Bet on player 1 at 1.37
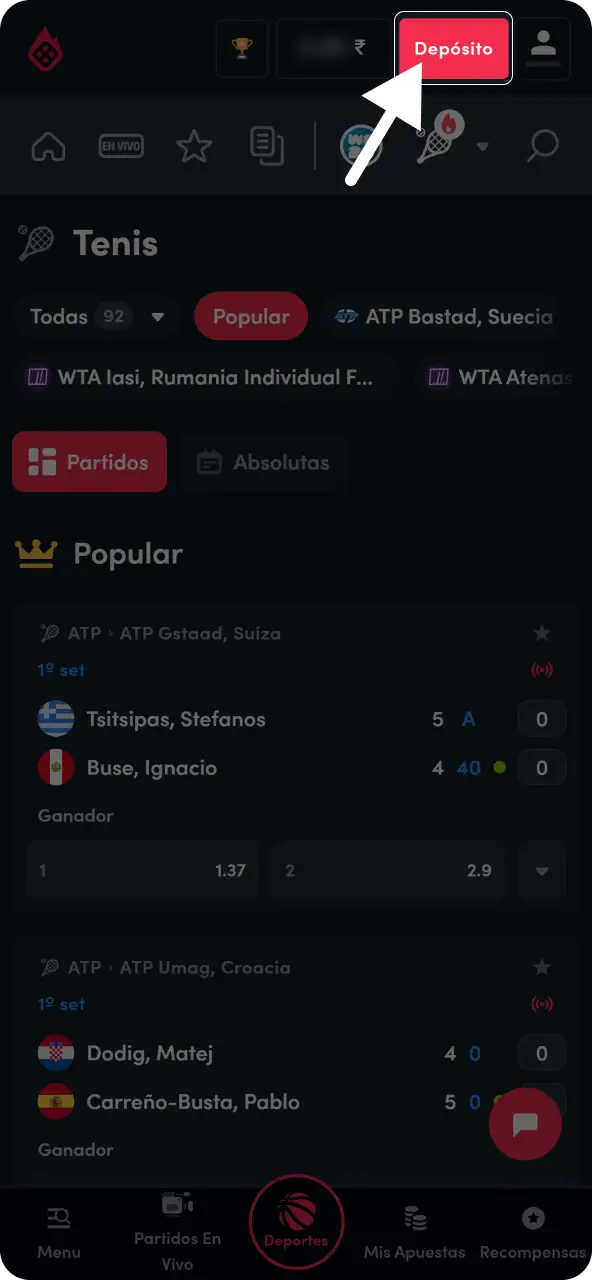This screenshot has height=1280, width=592. tap(142, 871)
